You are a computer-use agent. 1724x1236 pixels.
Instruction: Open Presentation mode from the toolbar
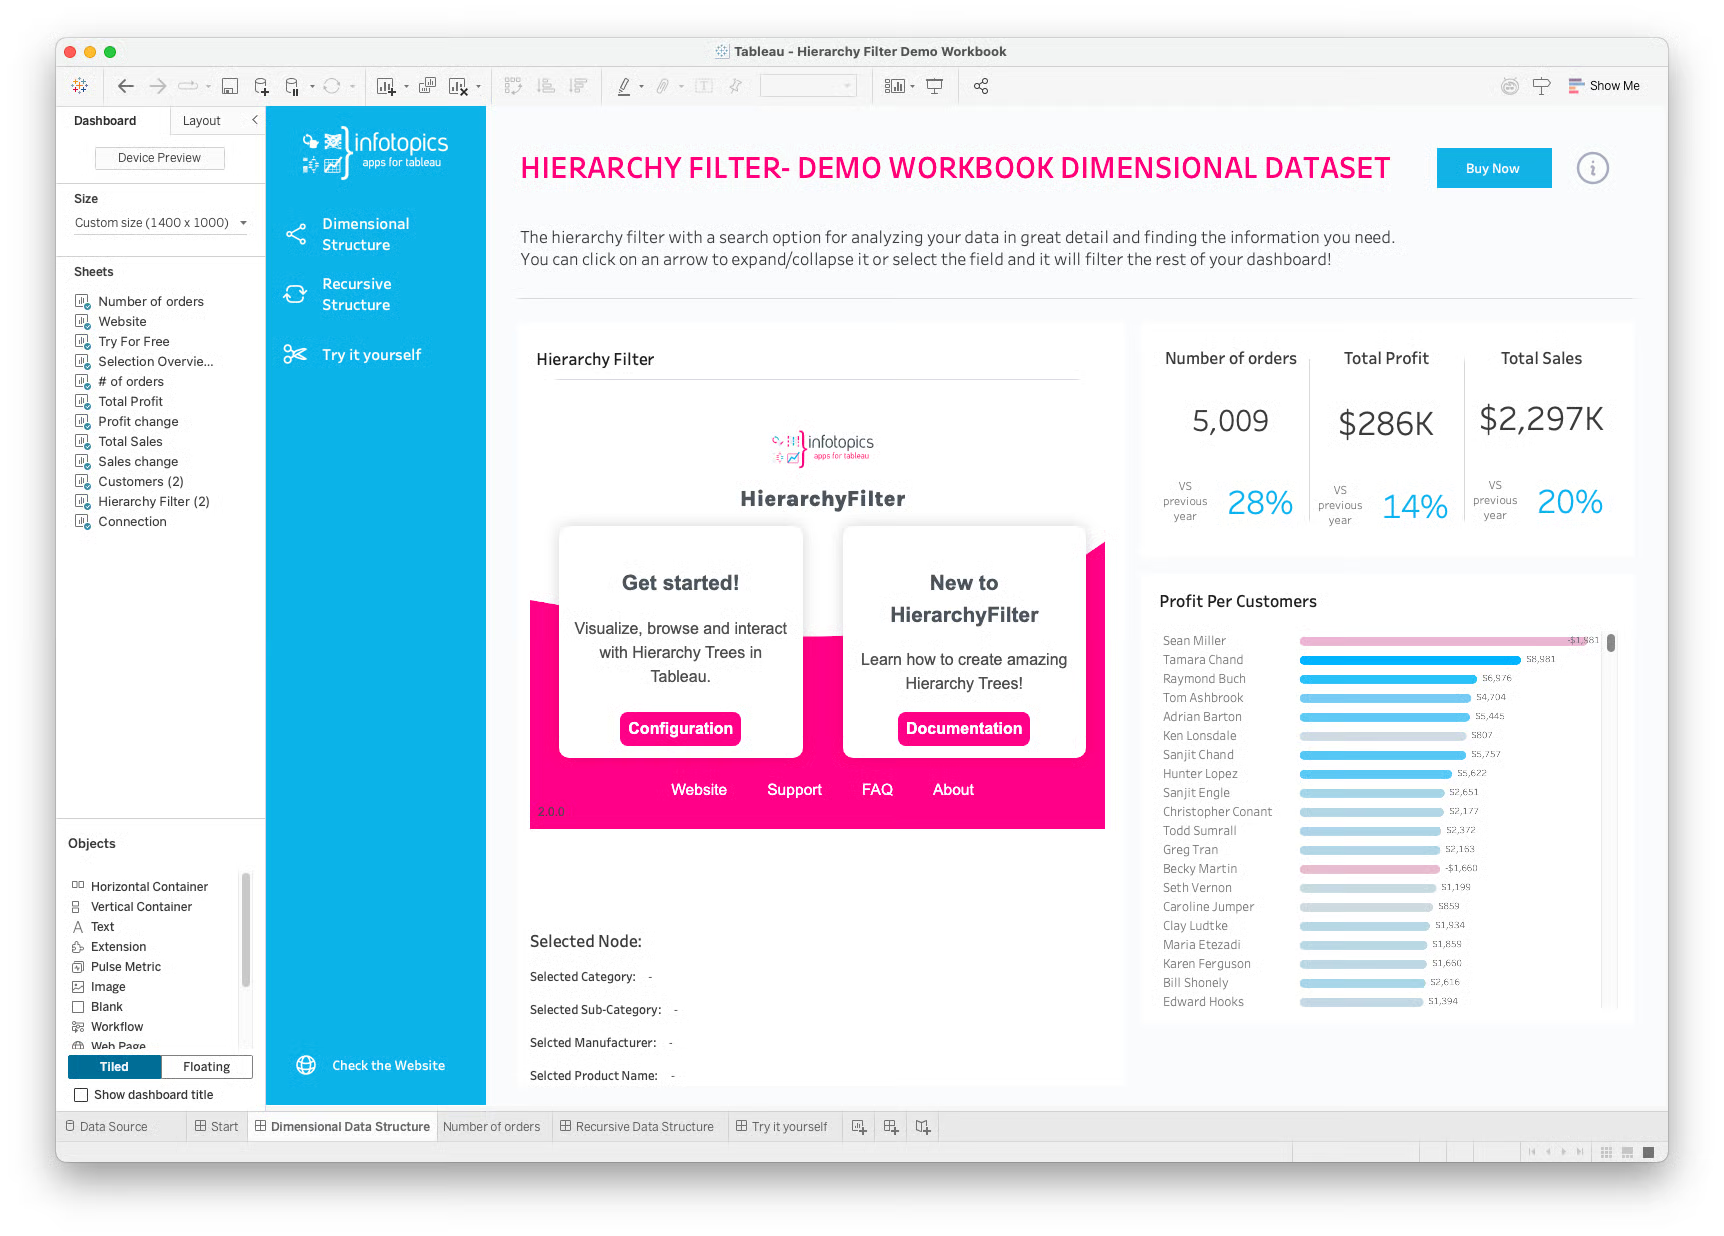coord(935,87)
